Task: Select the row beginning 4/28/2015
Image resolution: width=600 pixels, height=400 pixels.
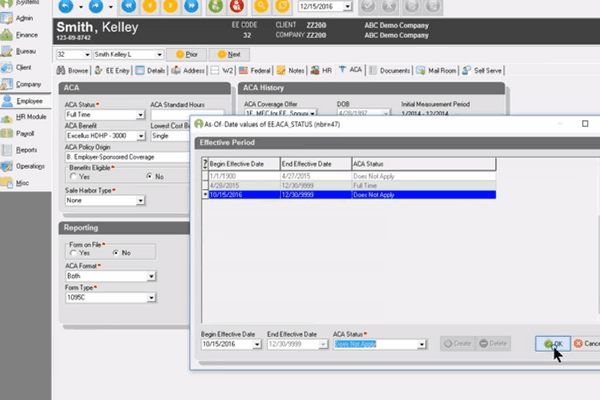Action: coord(349,186)
